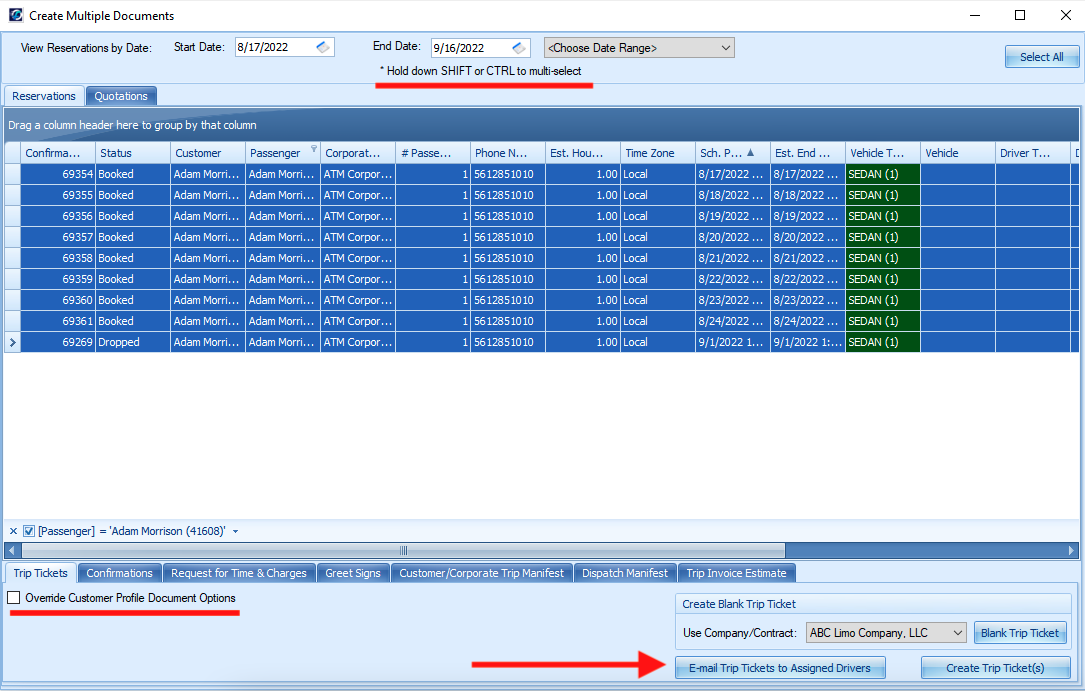This screenshot has height=691, width=1085.
Task: Go to the Greet Signs tab
Action: [x=353, y=573]
